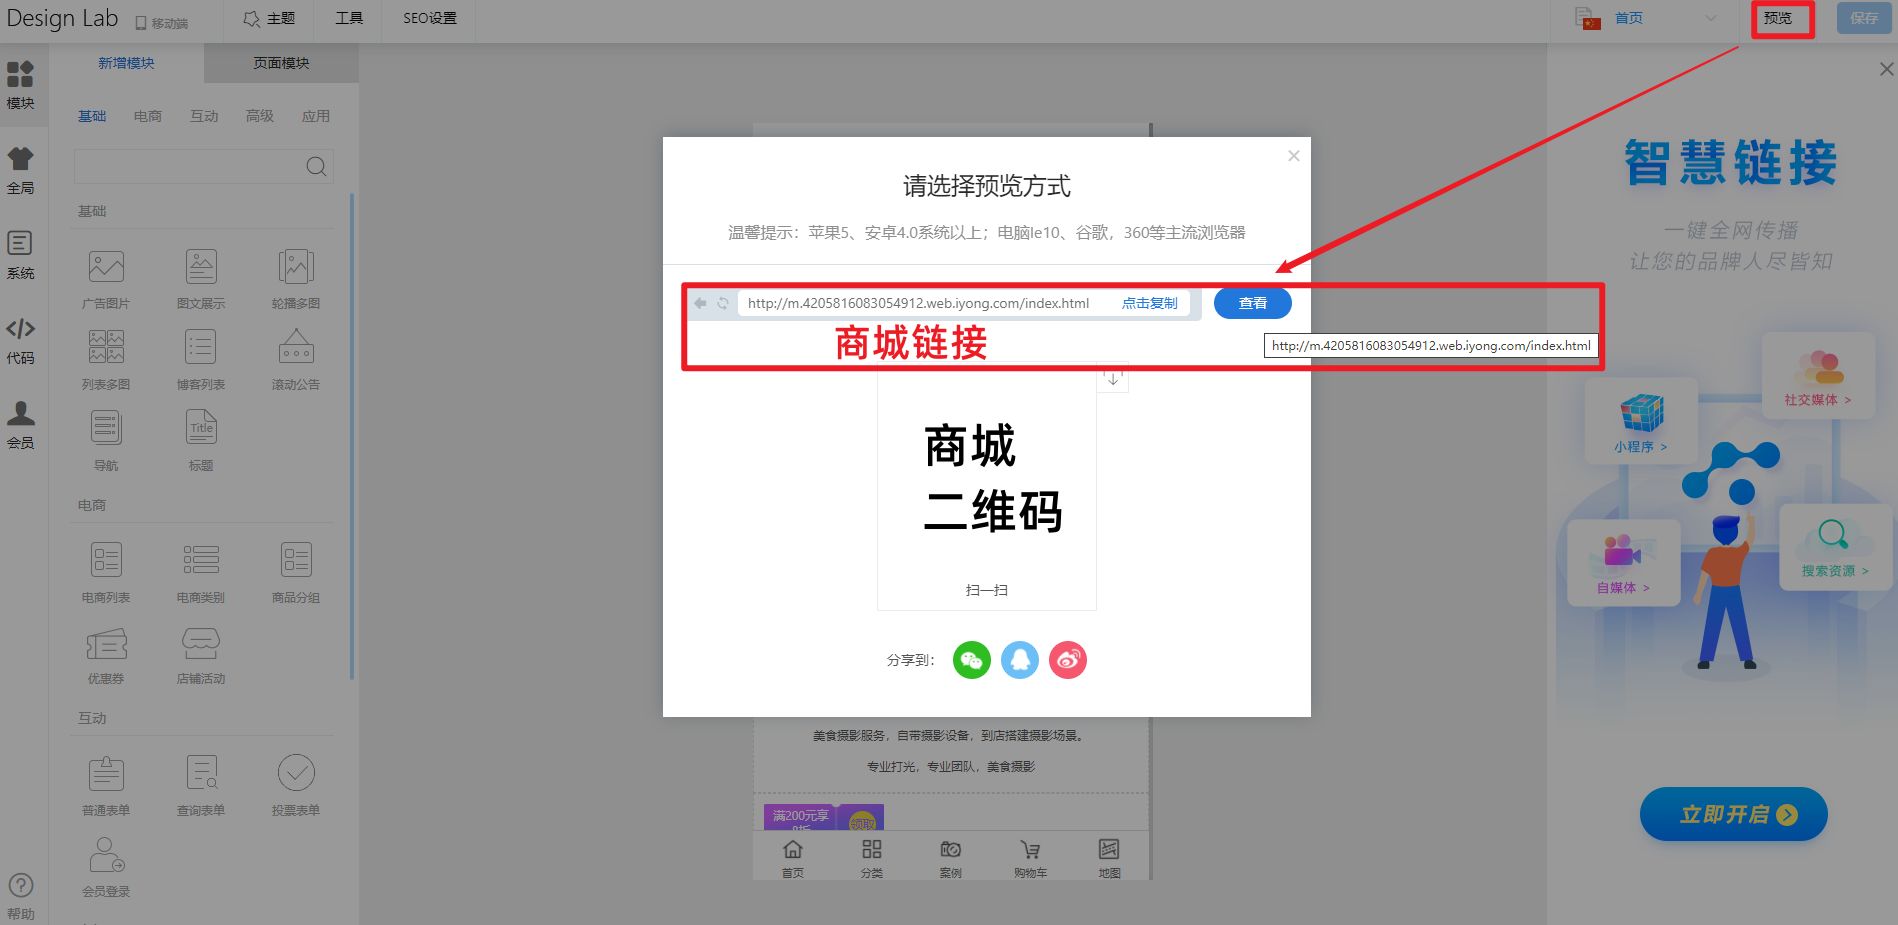Close the preview method dialog
Screen dimensions: 1898x925
(1293, 156)
